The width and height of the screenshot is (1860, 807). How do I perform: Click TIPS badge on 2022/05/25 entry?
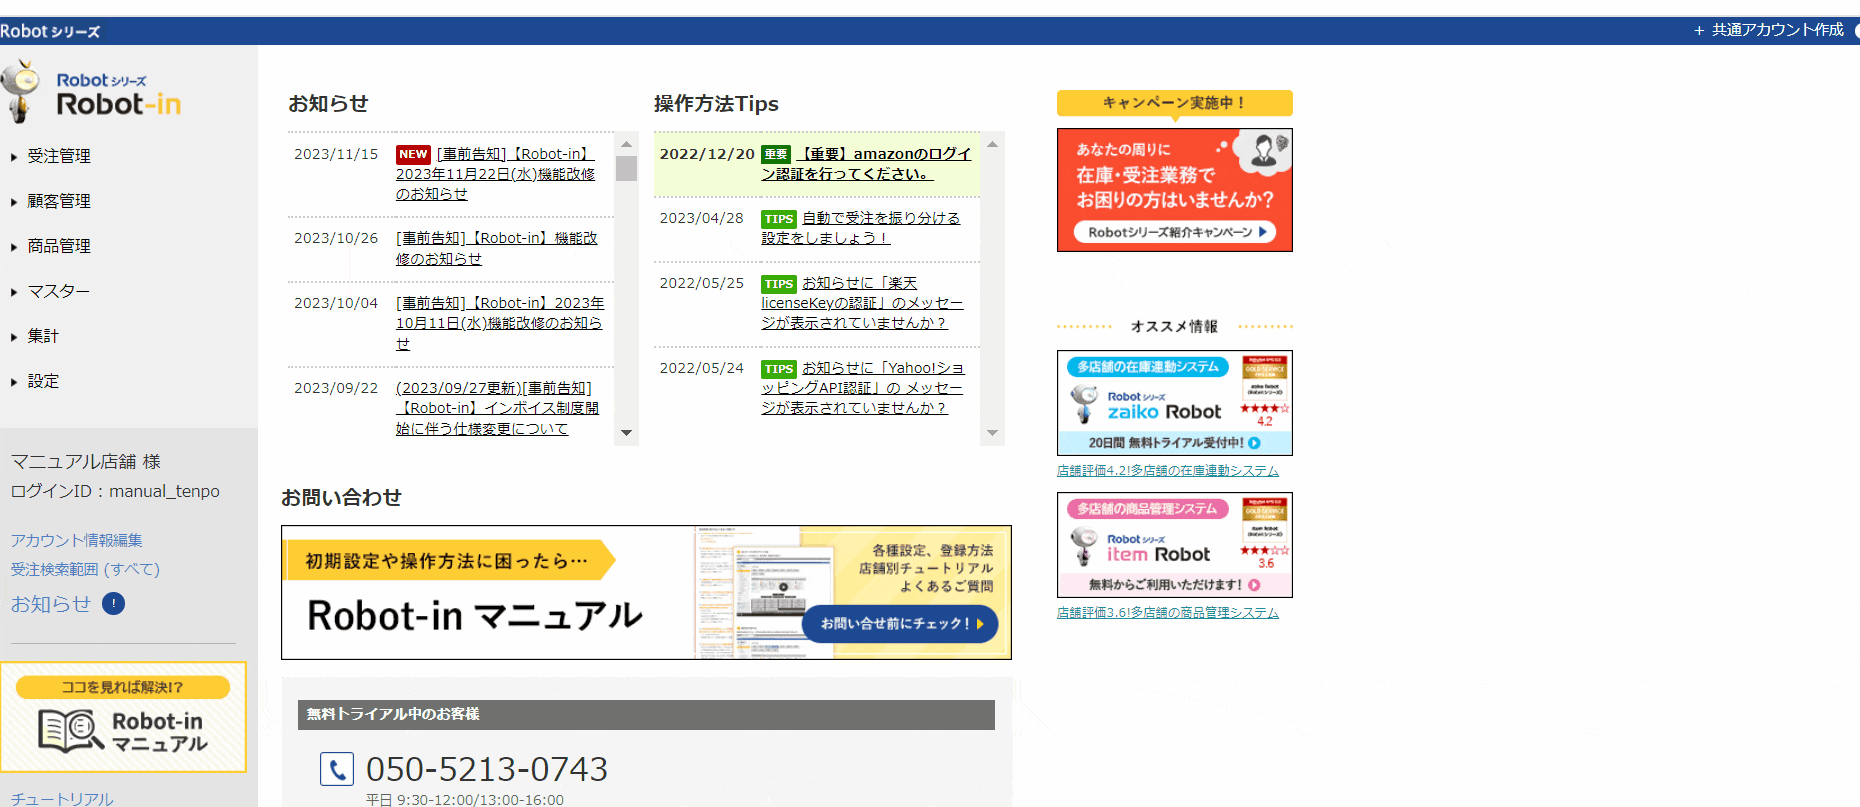[x=778, y=284]
